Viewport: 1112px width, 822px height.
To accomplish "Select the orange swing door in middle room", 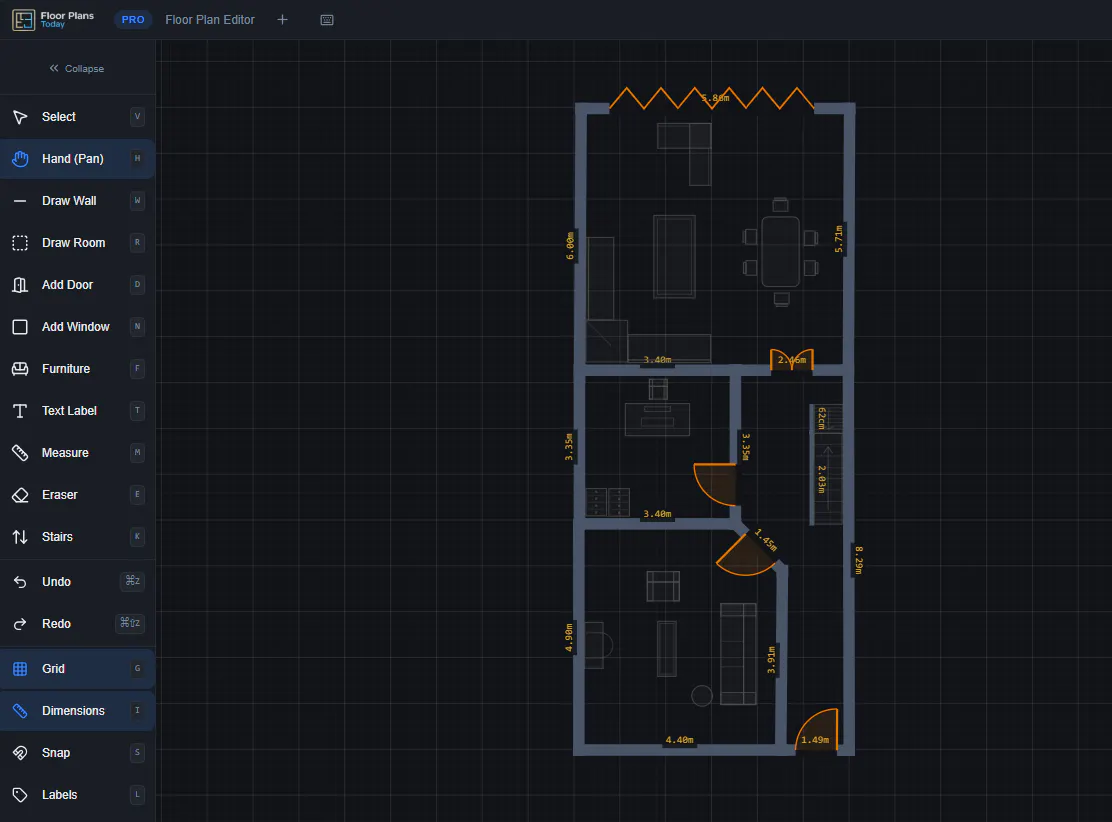I will (x=716, y=484).
